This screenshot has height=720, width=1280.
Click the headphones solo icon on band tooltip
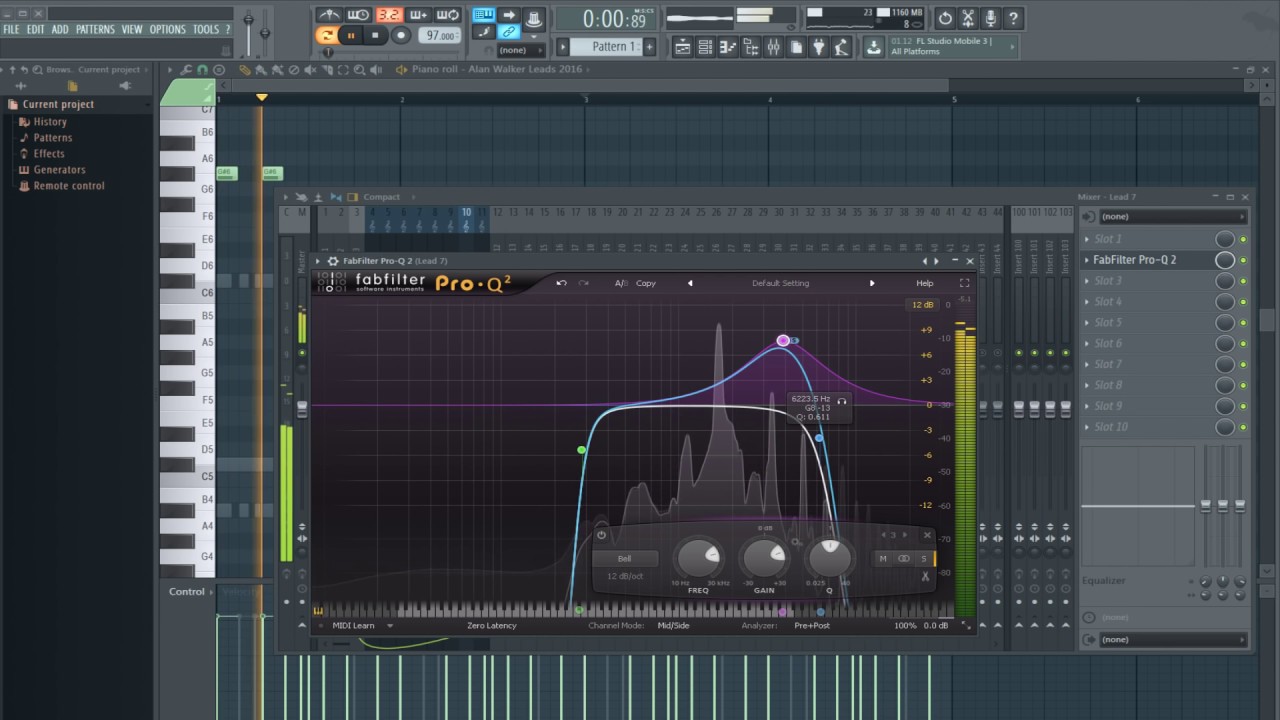[842, 402]
